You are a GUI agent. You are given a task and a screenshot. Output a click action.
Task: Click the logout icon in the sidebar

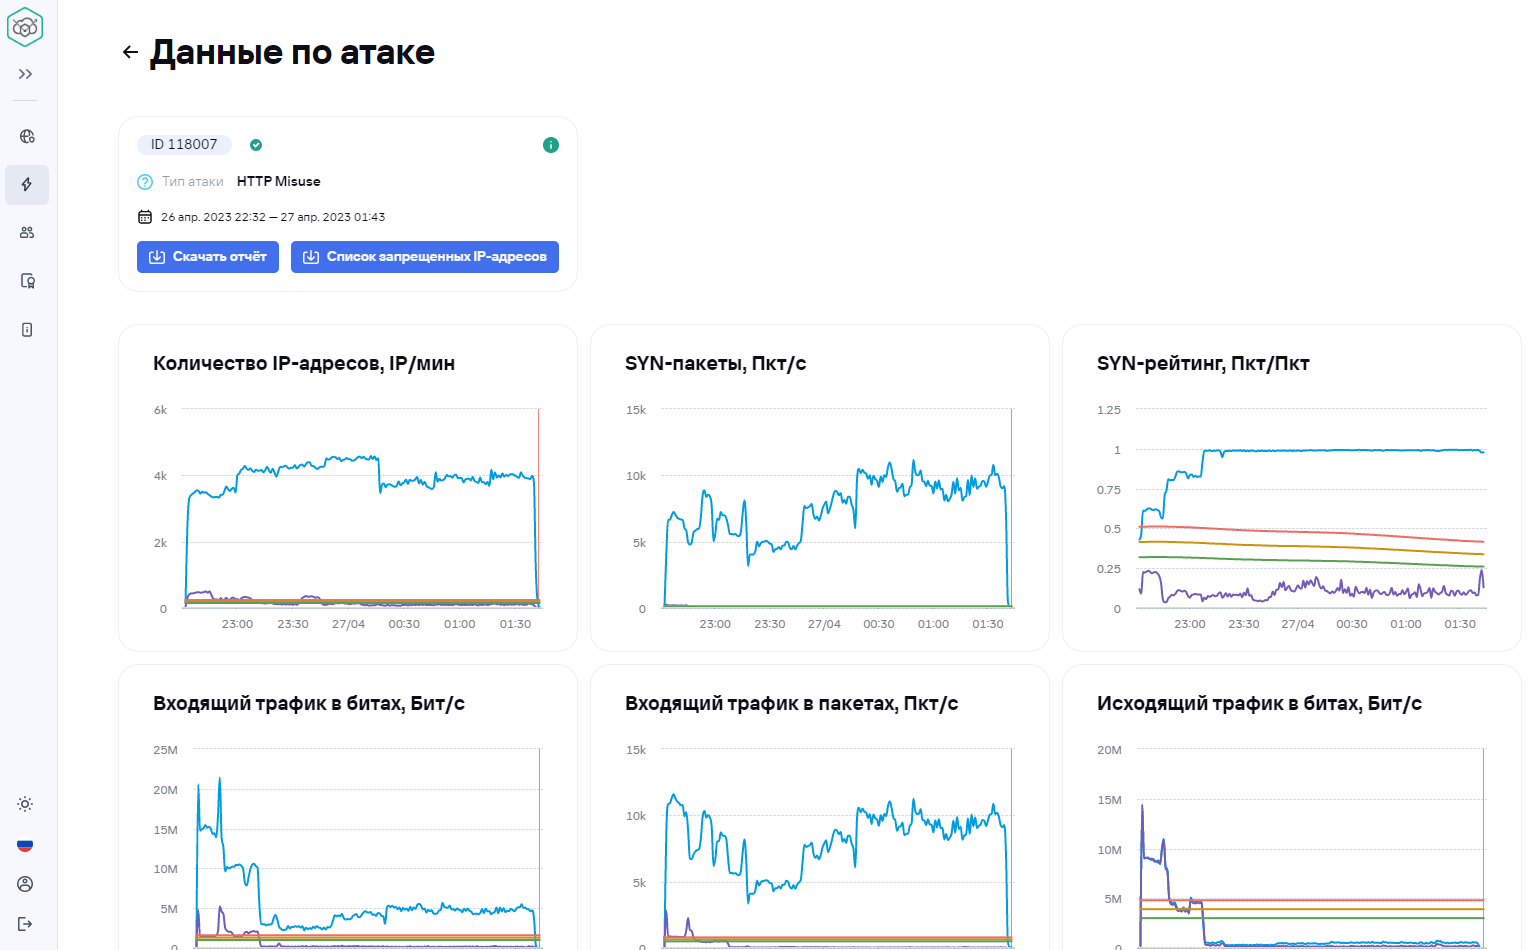click(x=25, y=923)
